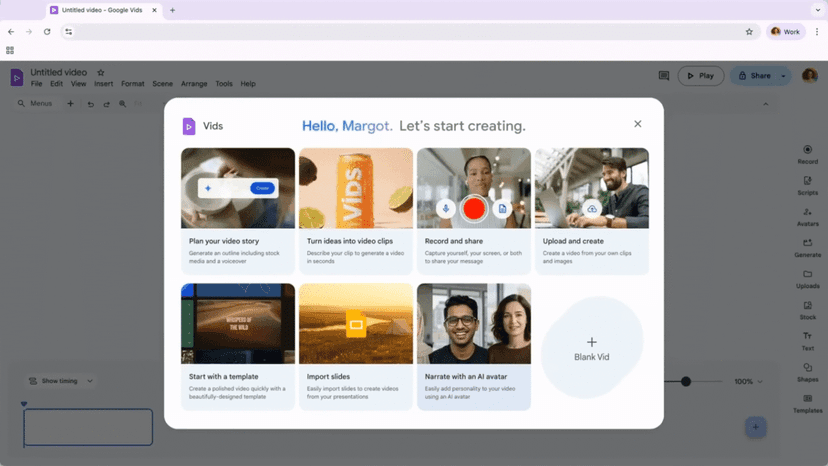The width and height of the screenshot is (828, 466).
Task: Open the Scripts panel in the sidebar
Action: 807,186
